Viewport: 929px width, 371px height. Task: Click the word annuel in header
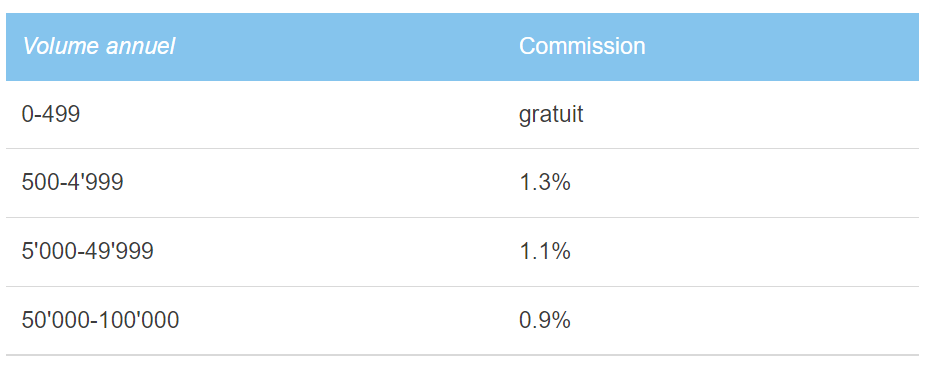(140, 46)
